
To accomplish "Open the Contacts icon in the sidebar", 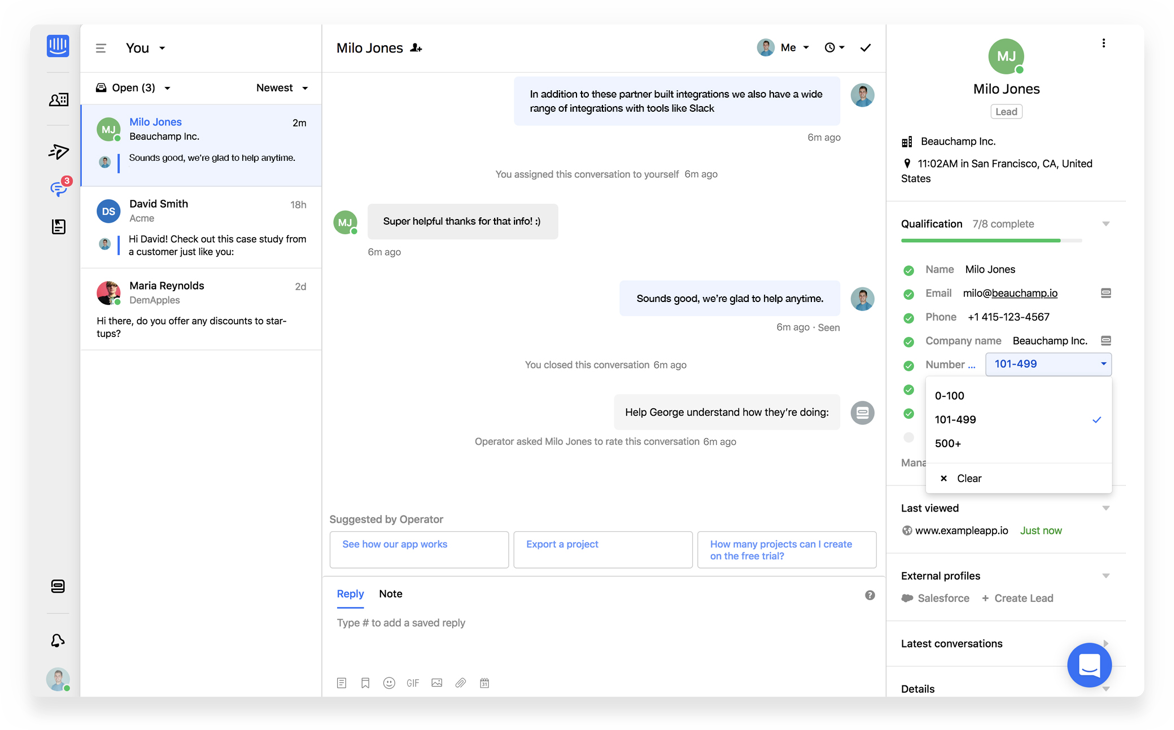I will tap(57, 99).
